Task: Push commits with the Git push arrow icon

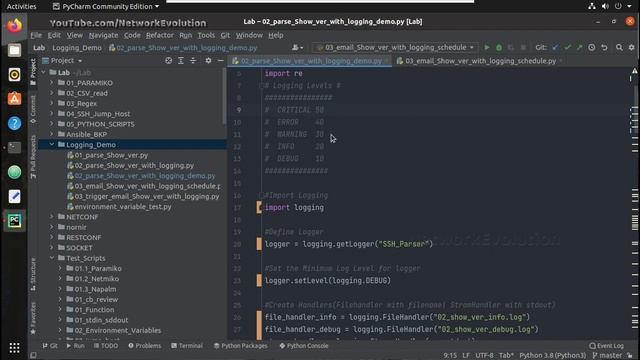Action: pos(579,47)
